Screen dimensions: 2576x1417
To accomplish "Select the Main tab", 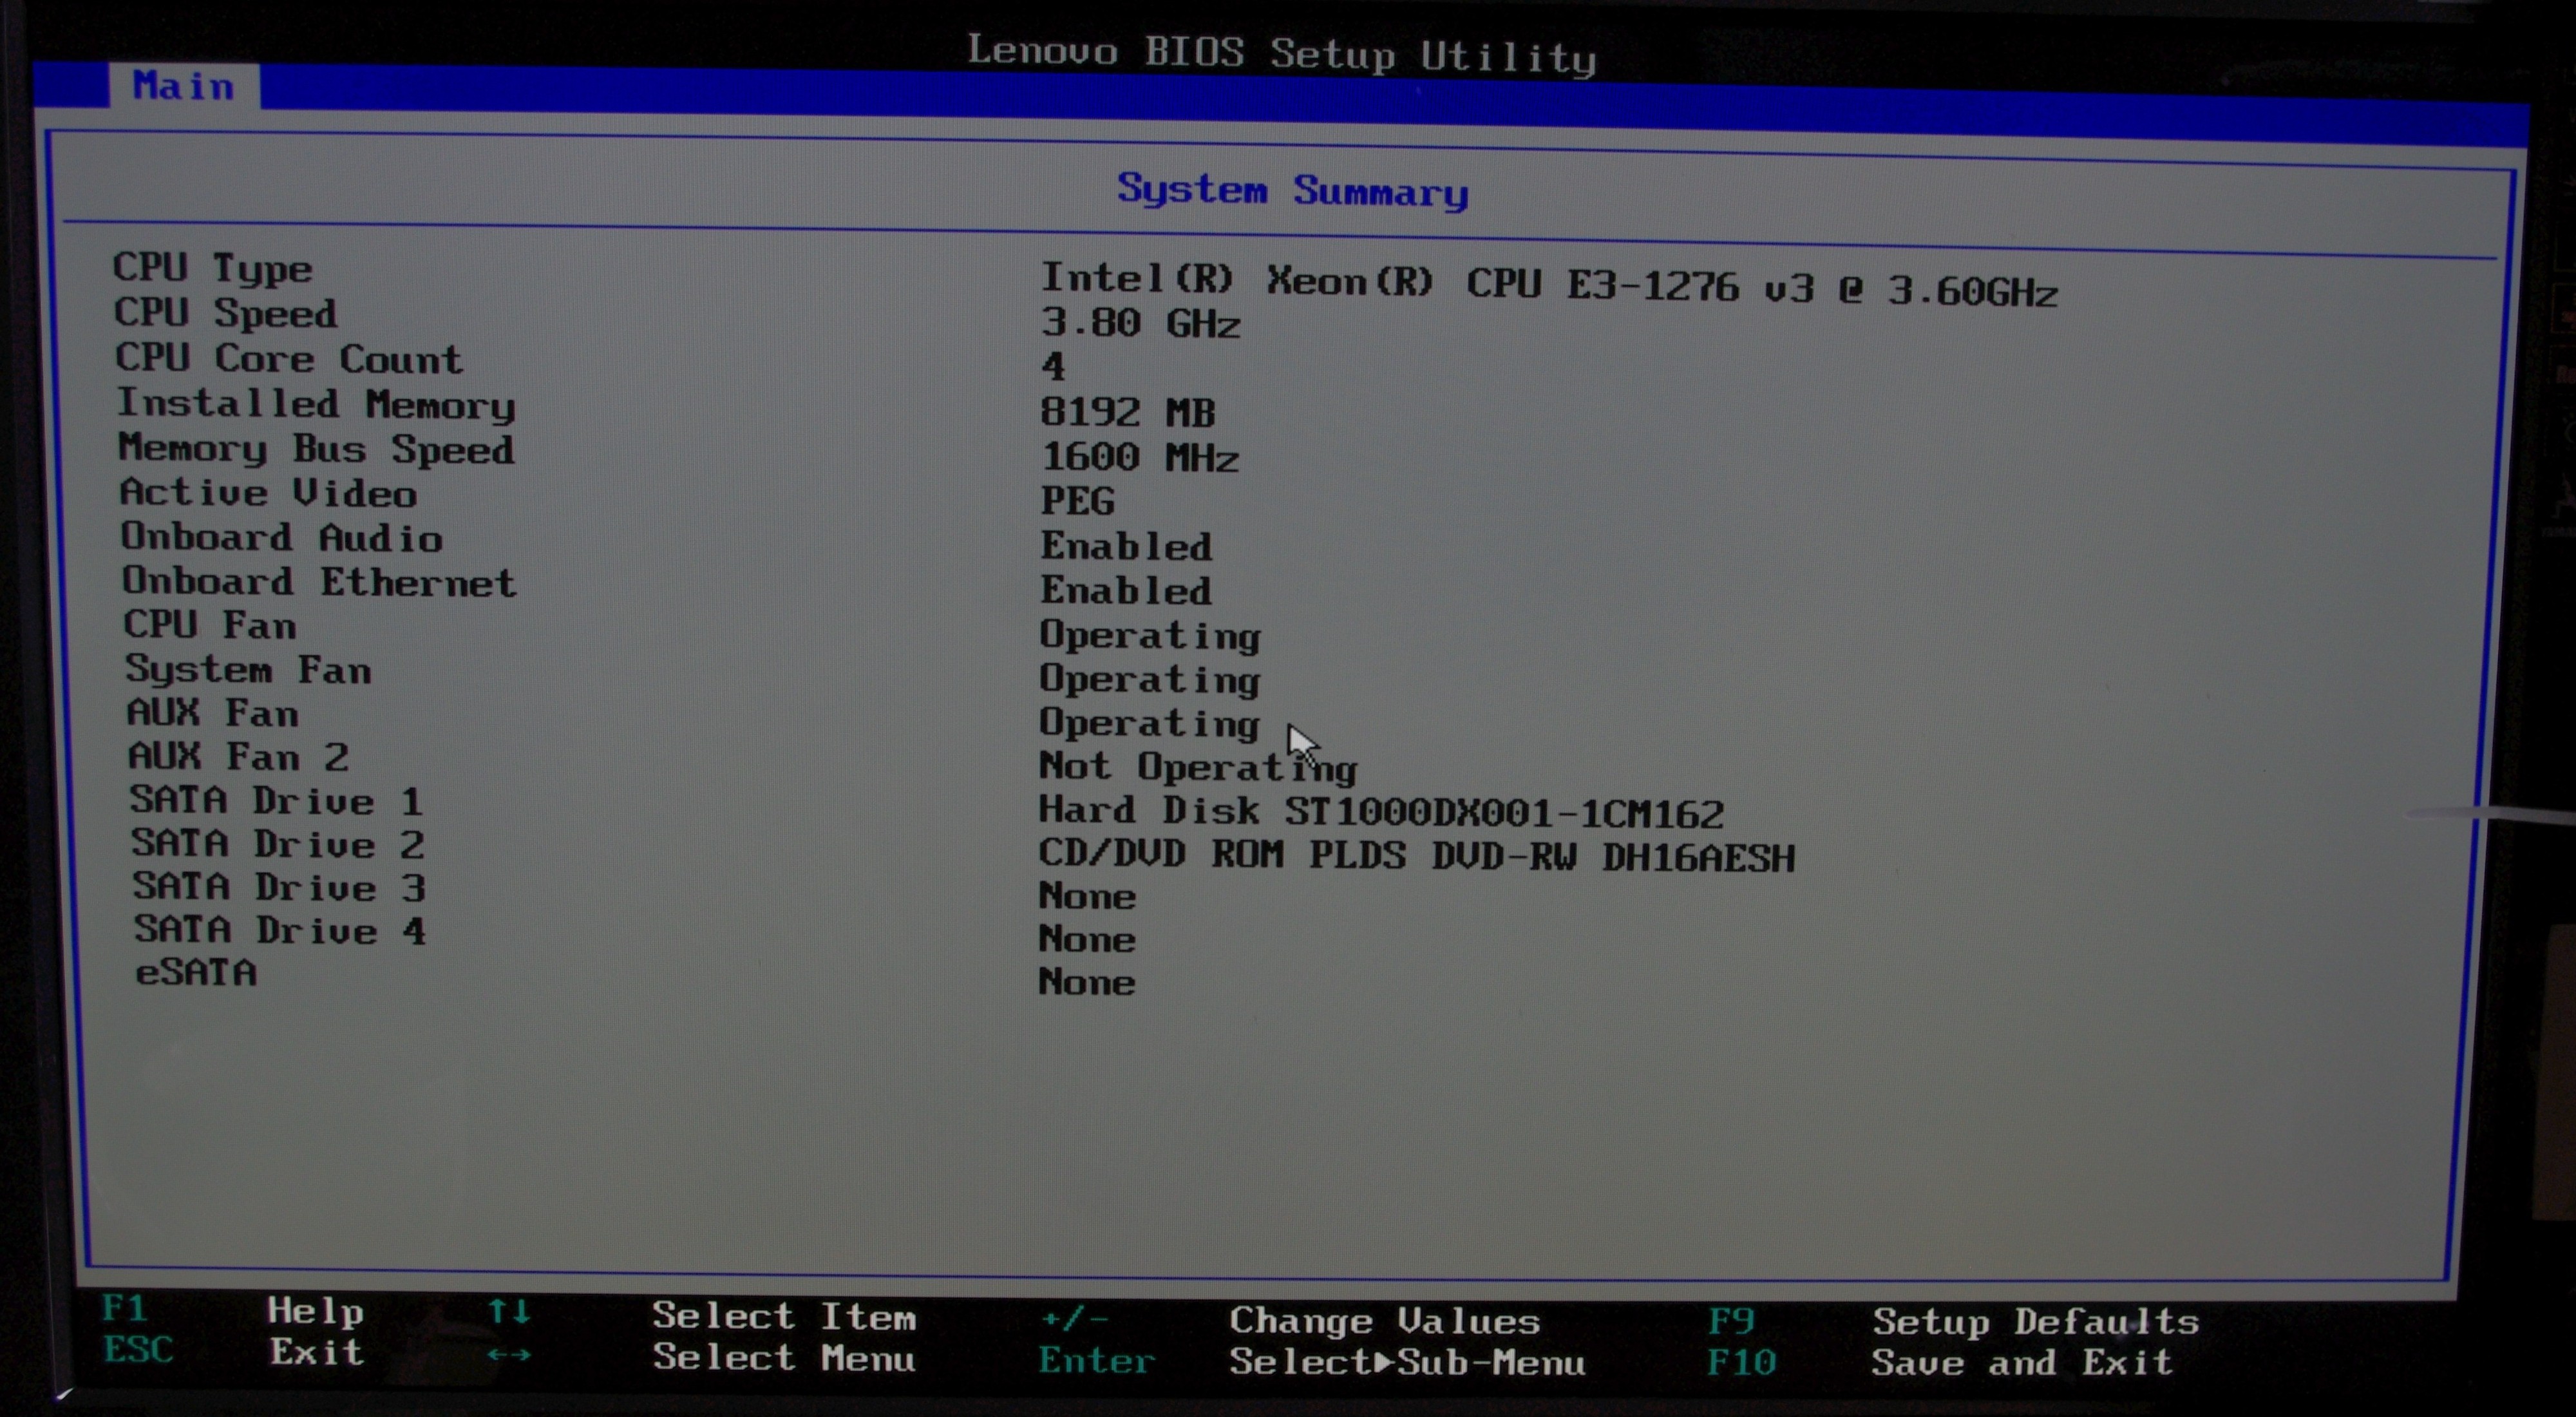I will tap(184, 87).
